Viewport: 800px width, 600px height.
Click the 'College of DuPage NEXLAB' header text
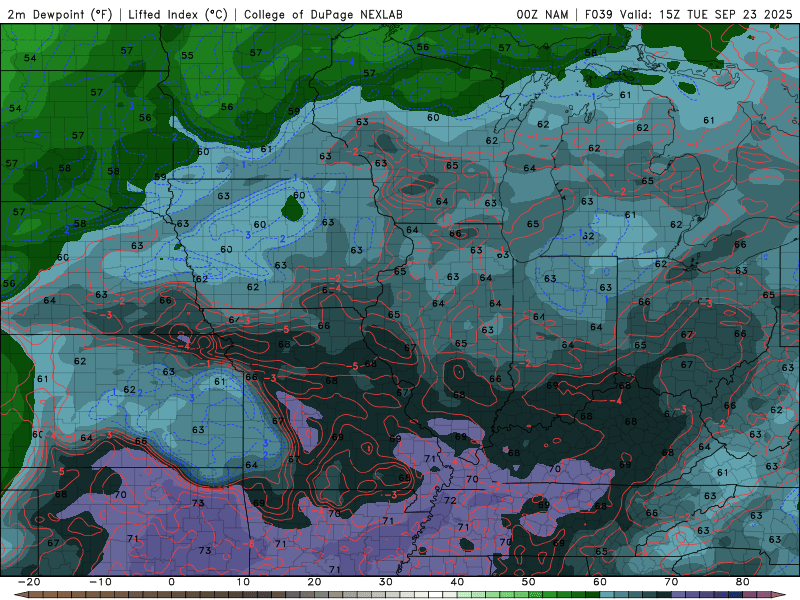323,15
